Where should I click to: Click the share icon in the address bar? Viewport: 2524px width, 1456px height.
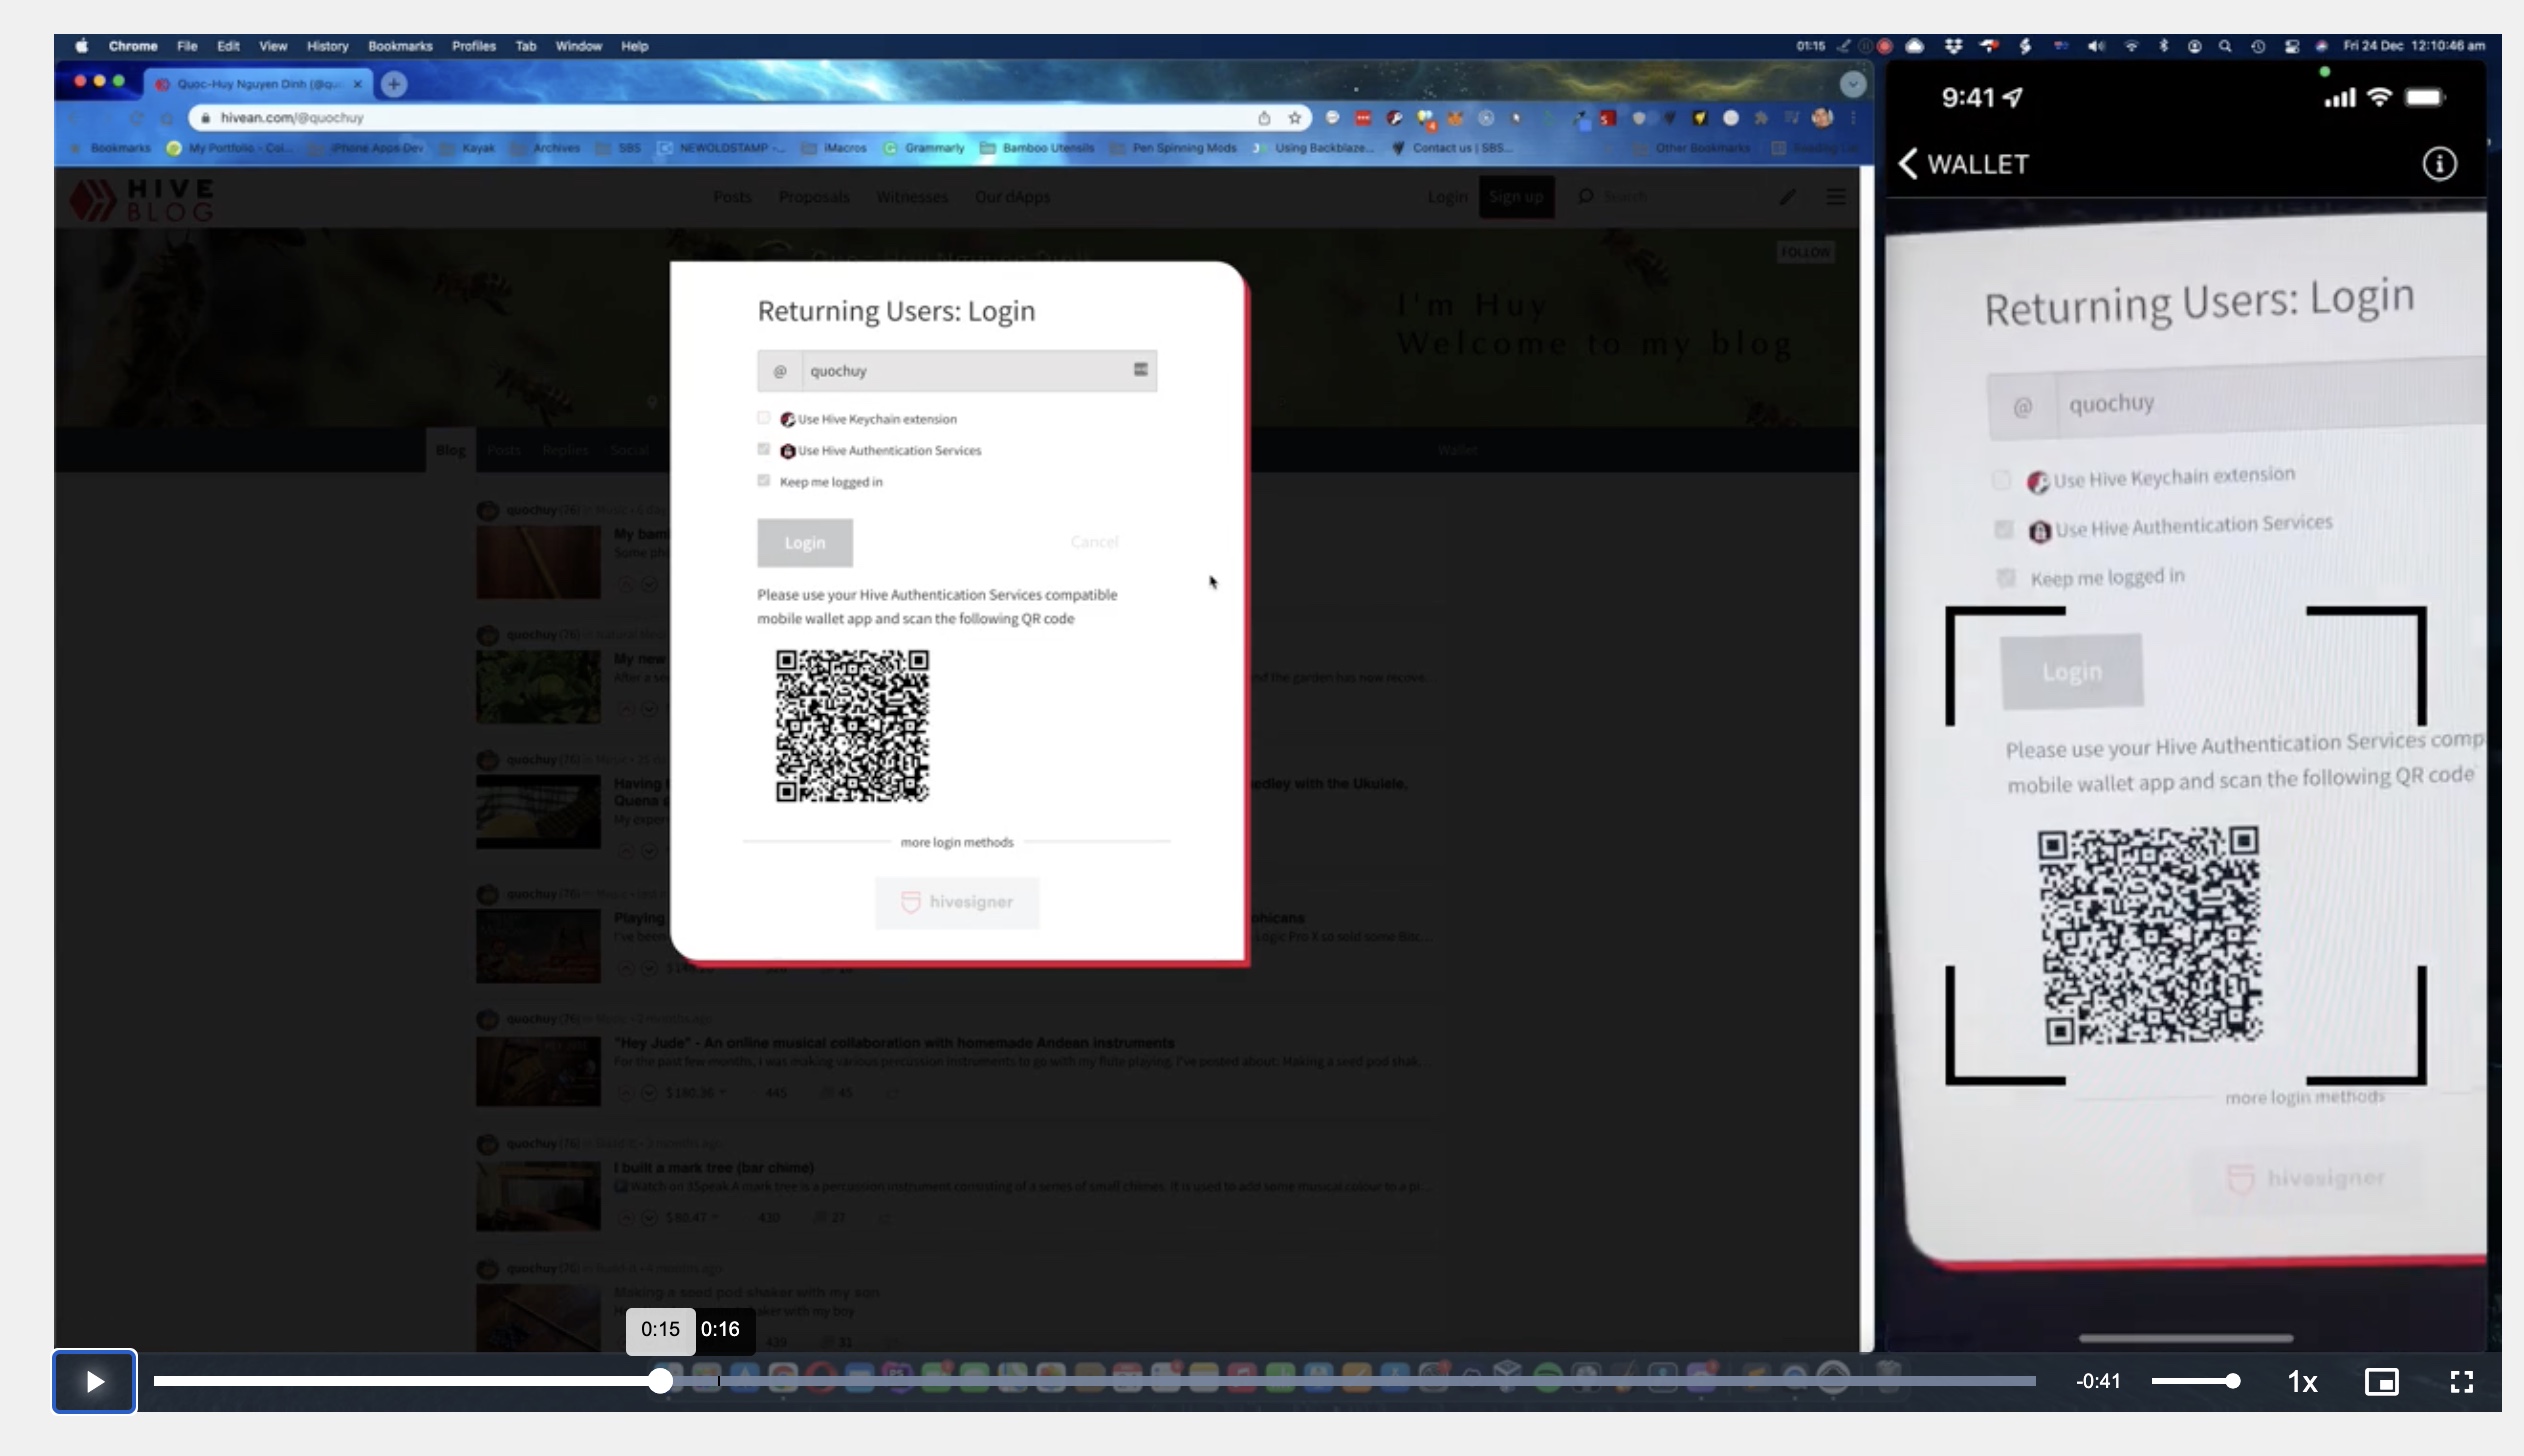1264,118
